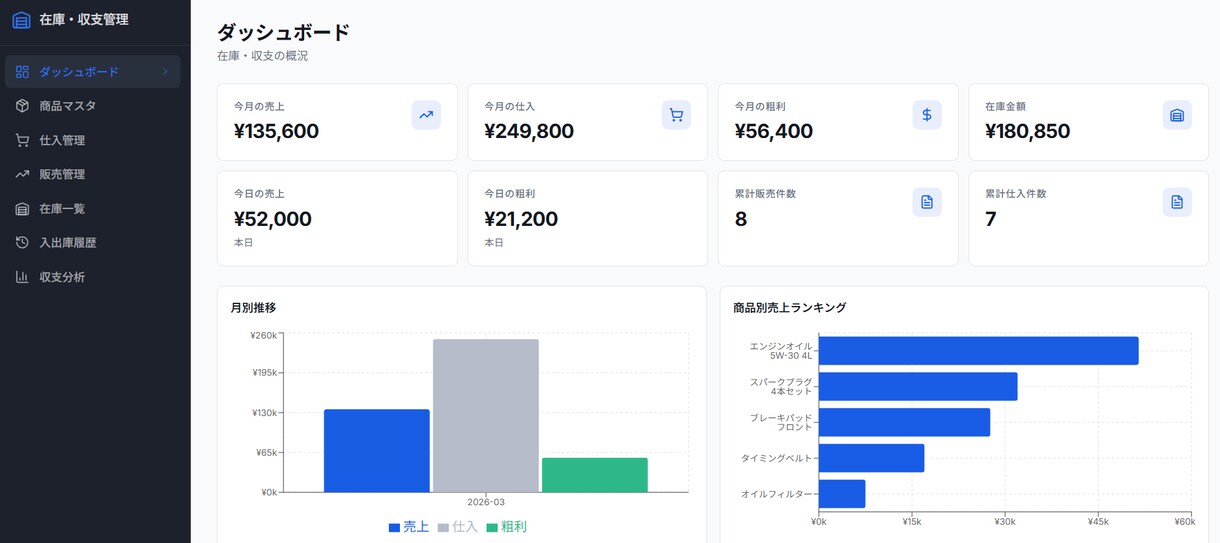
Task: Switch to 収支分析 page
Action: pos(93,277)
